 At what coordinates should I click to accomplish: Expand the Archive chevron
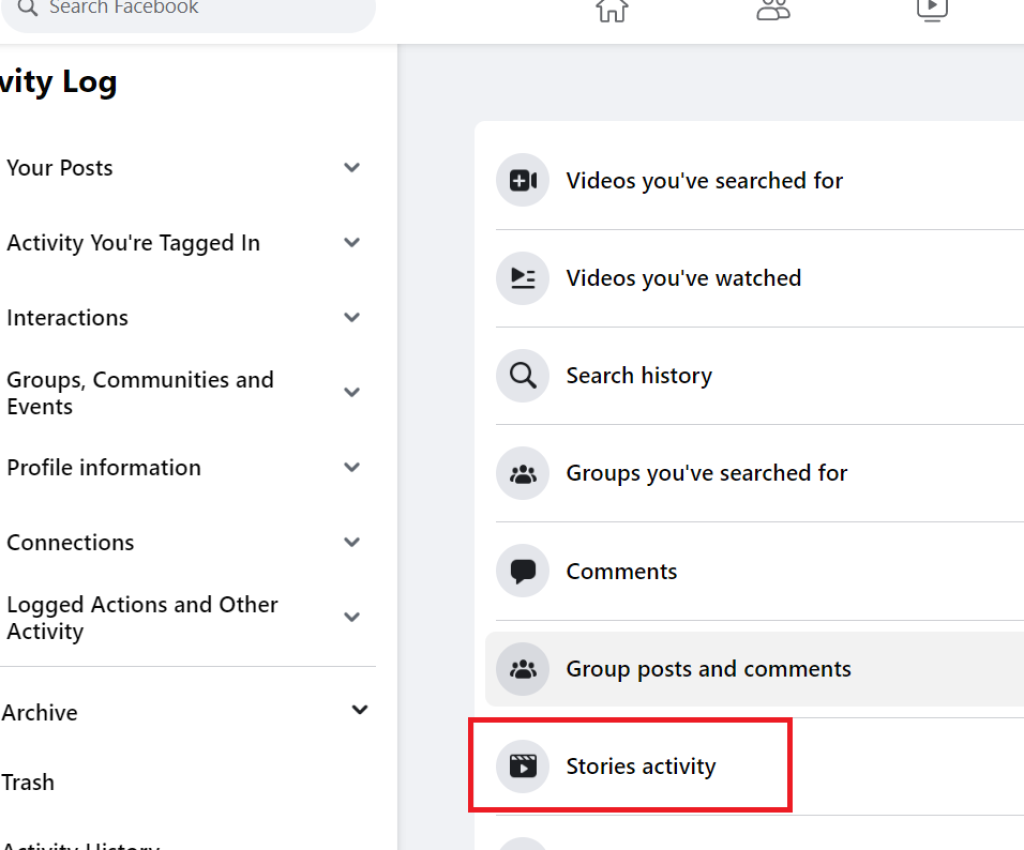[x=360, y=710]
